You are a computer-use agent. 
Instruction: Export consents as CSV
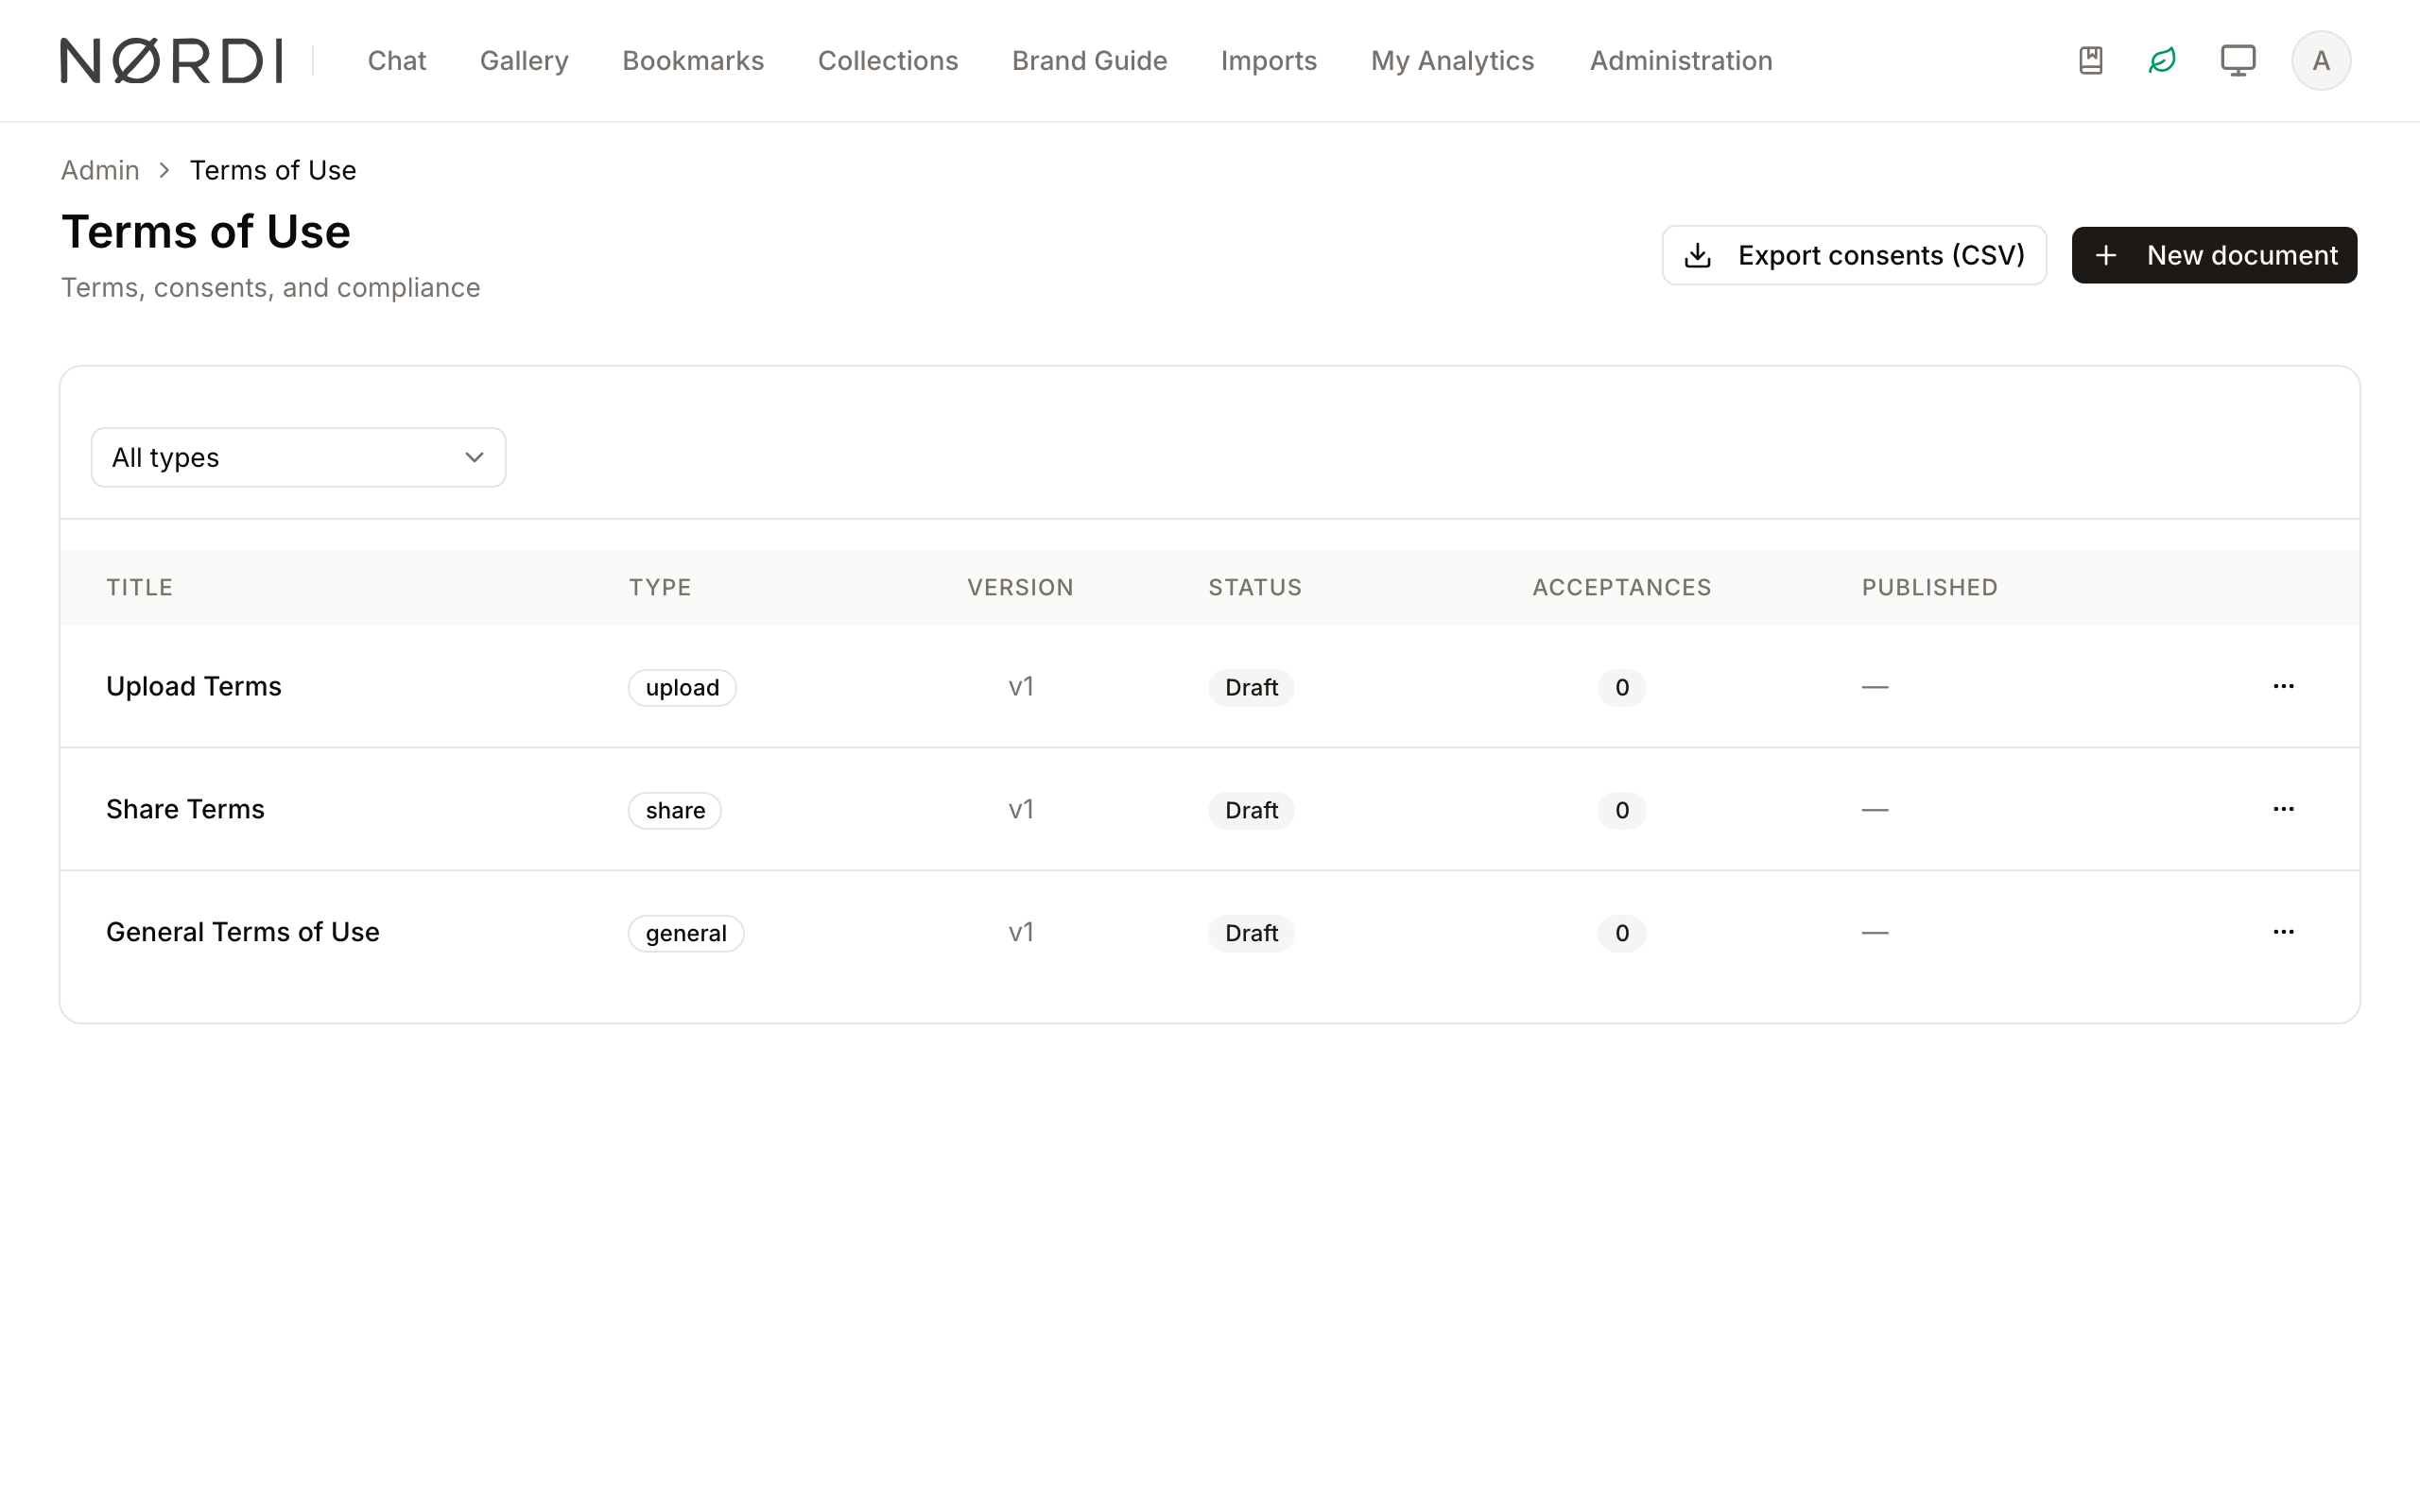click(x=1854, y=255)
